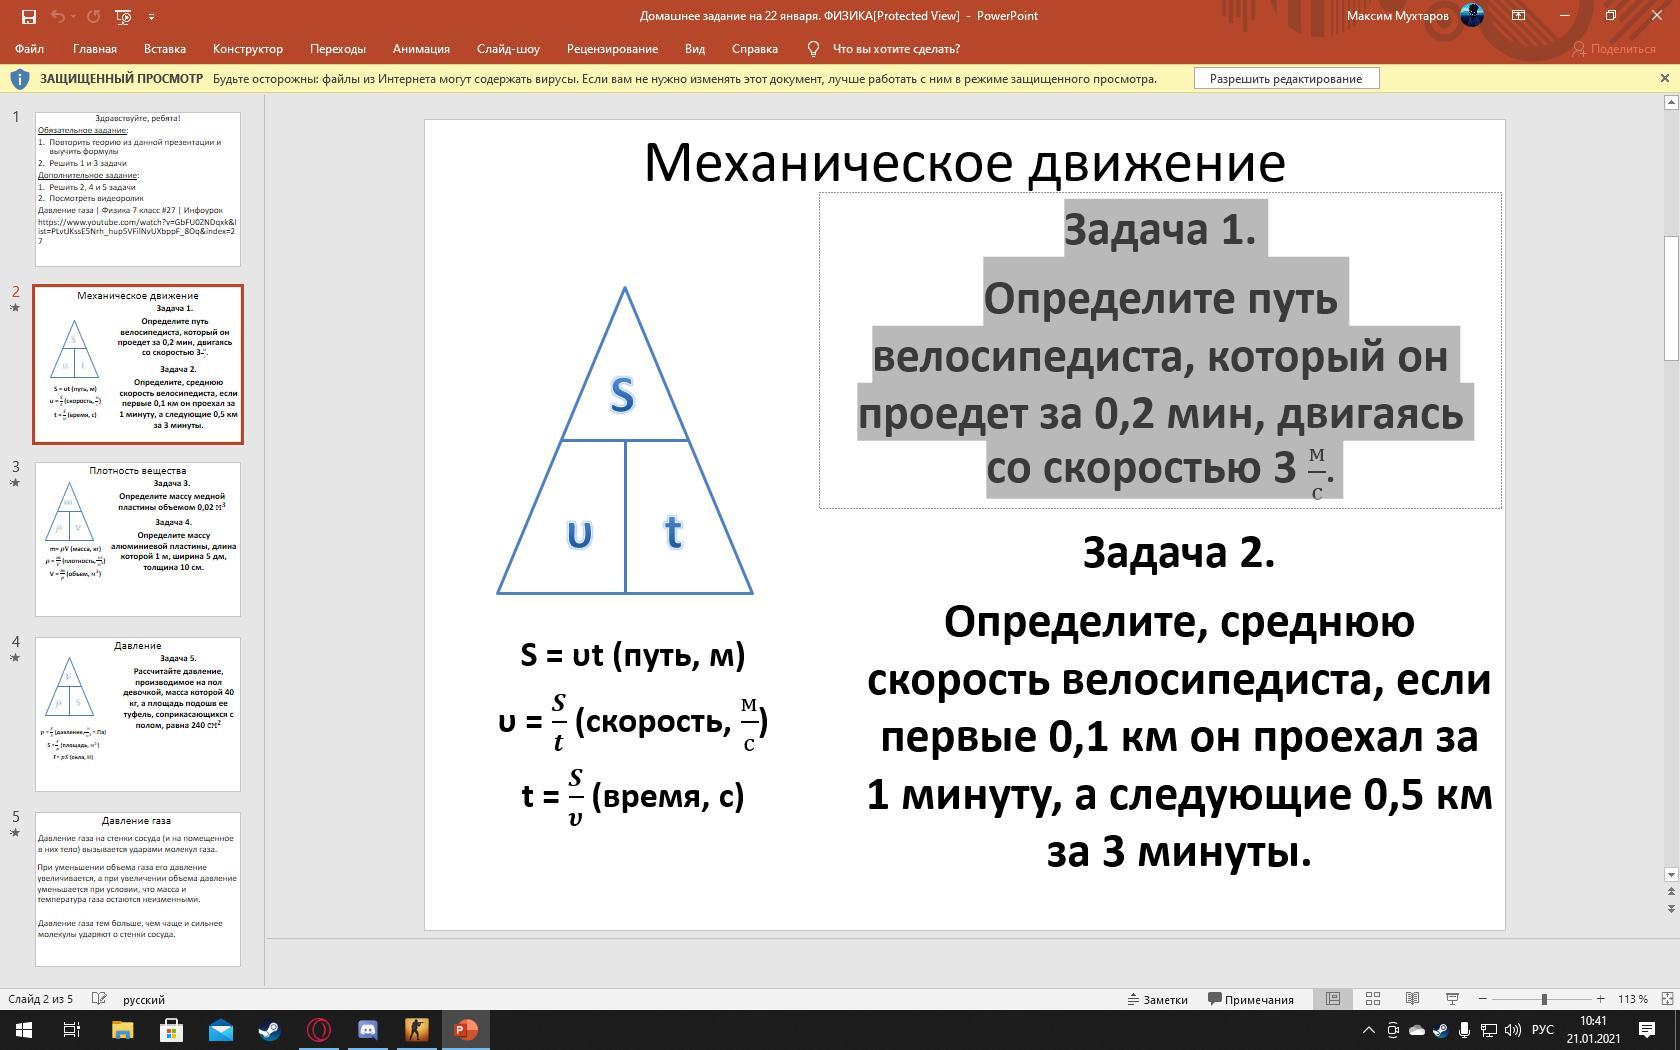This screenshot has width=1680, height=1050.
Task: Click the РУС input language switcher
Action: (x=1543, y=1030)
